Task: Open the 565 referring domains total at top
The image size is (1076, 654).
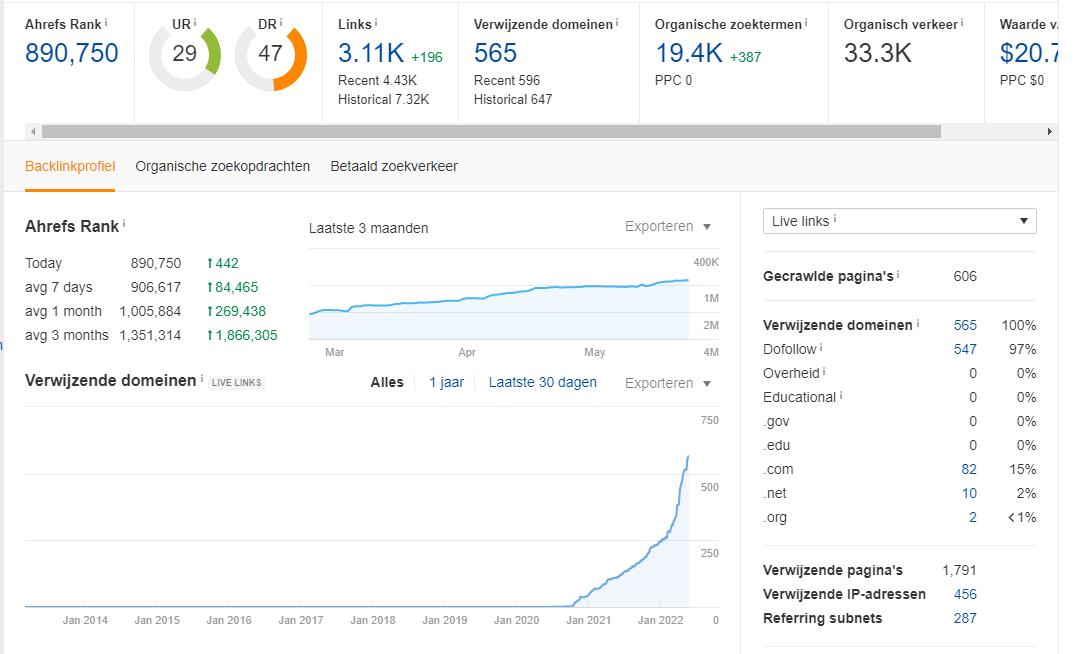Action: [495, 53]
